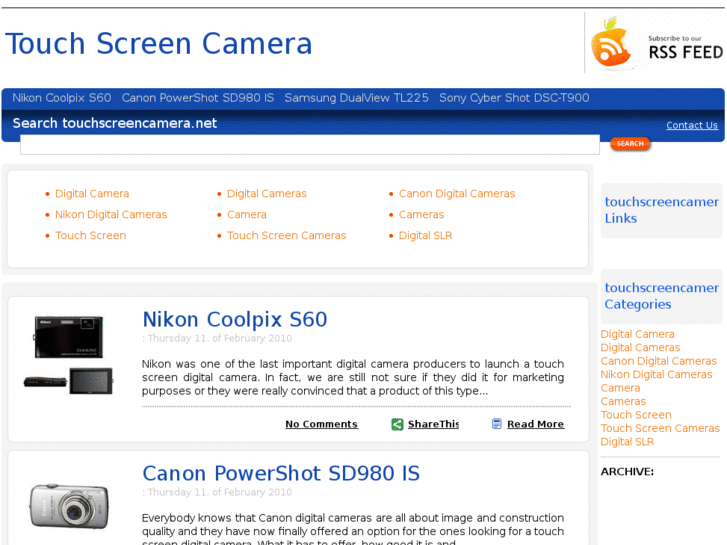Open Subscribe to our RSS FEED text

pos(685,48)
